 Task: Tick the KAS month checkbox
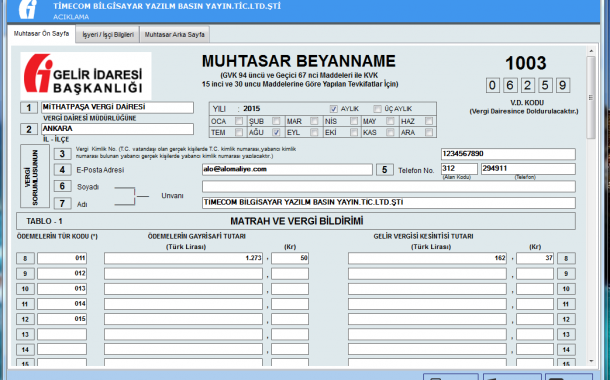(x=390, y=133)
